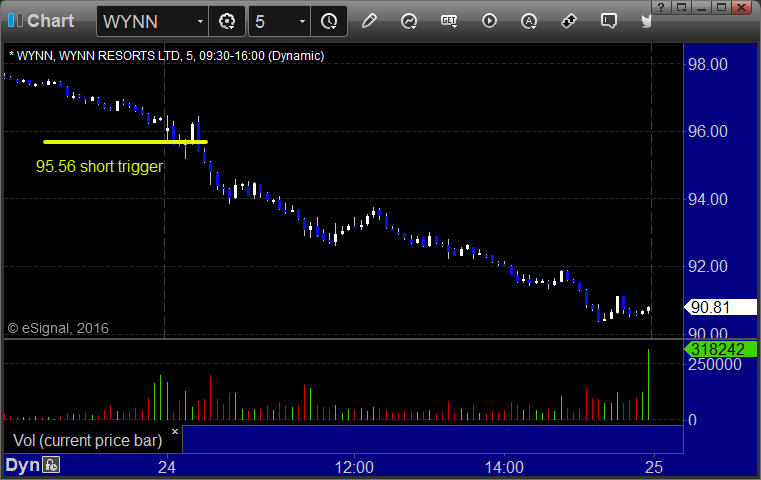
Task: Start bar replay play button
Action: (489, 21)
